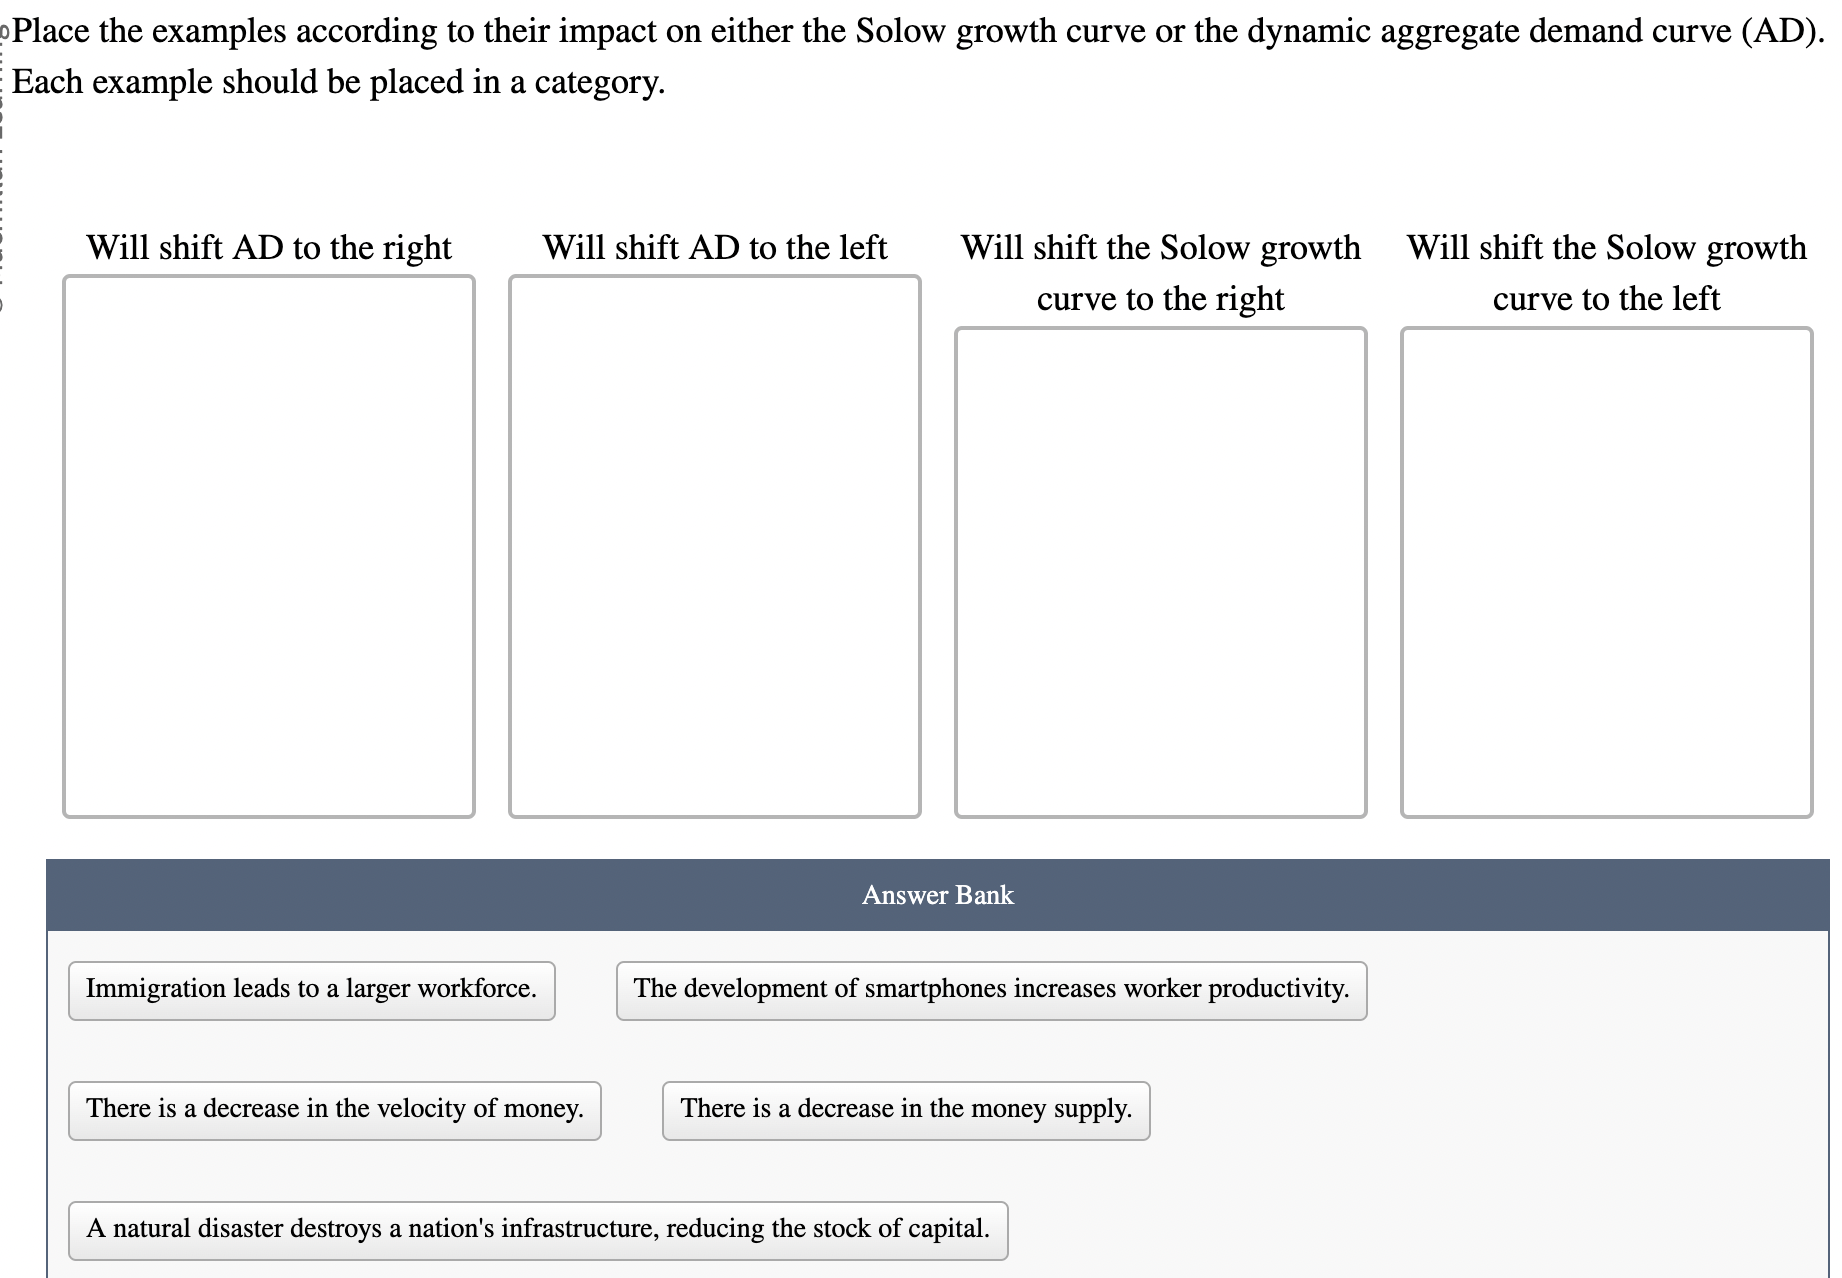The width and height of the screenshot is (1842, 1278).
Task: Select the "decrease in the money supply" card
Action: 904,1110
